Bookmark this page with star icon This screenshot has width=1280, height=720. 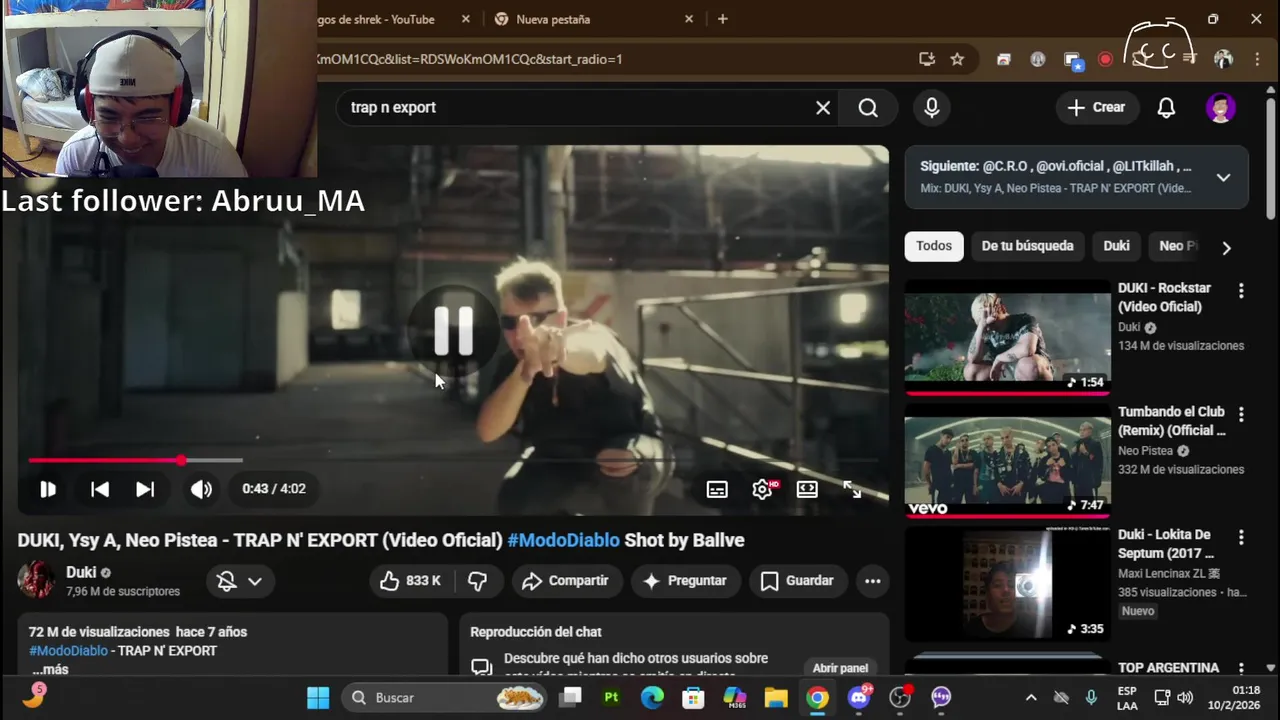(957, 59)
